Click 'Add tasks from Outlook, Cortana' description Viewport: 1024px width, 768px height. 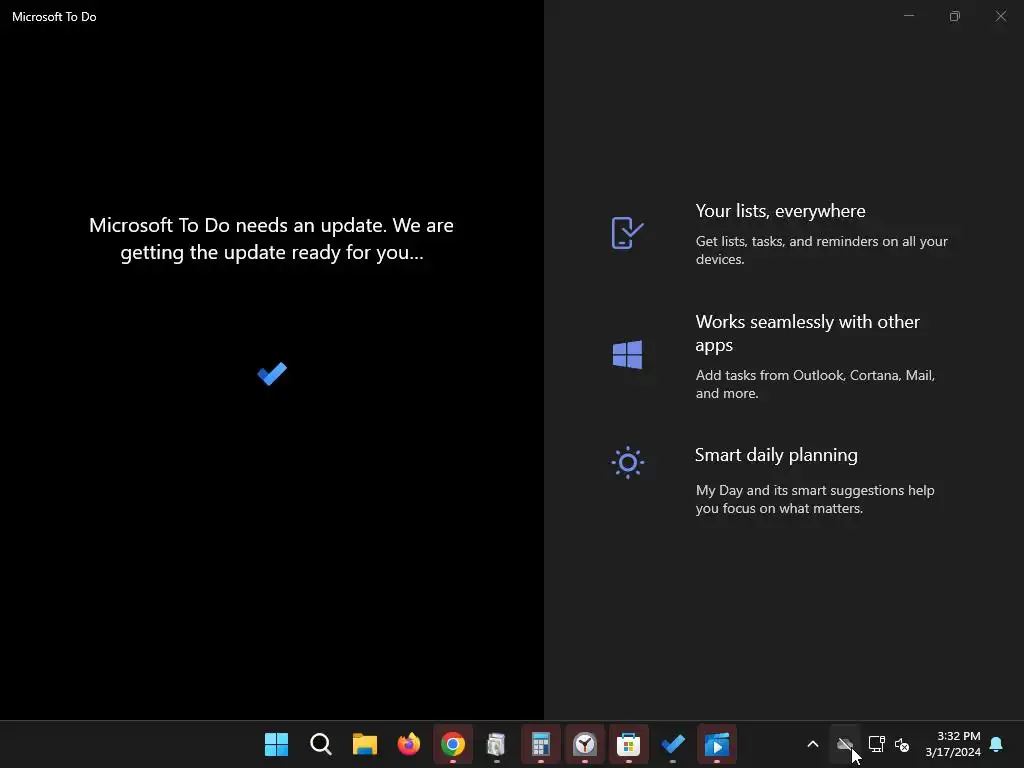coord(815,384)
